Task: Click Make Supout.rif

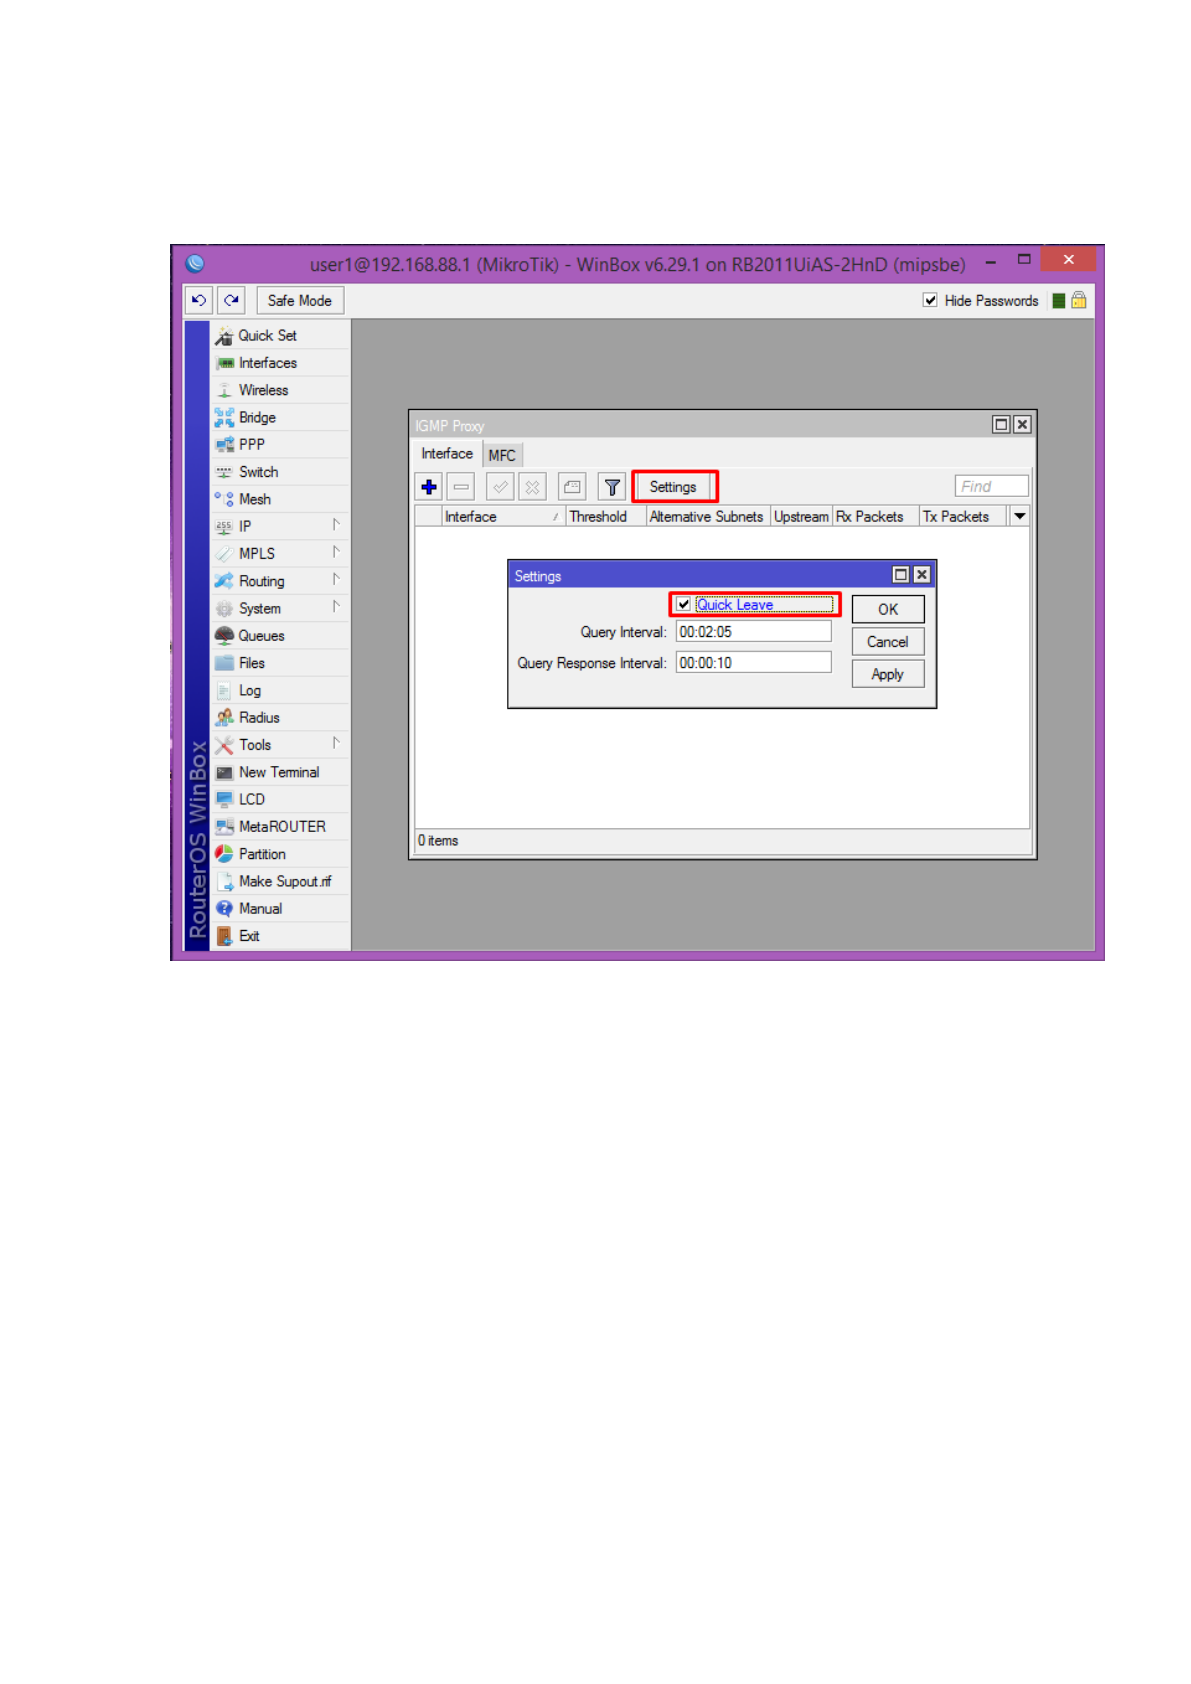Action: (x=280, y=881)
